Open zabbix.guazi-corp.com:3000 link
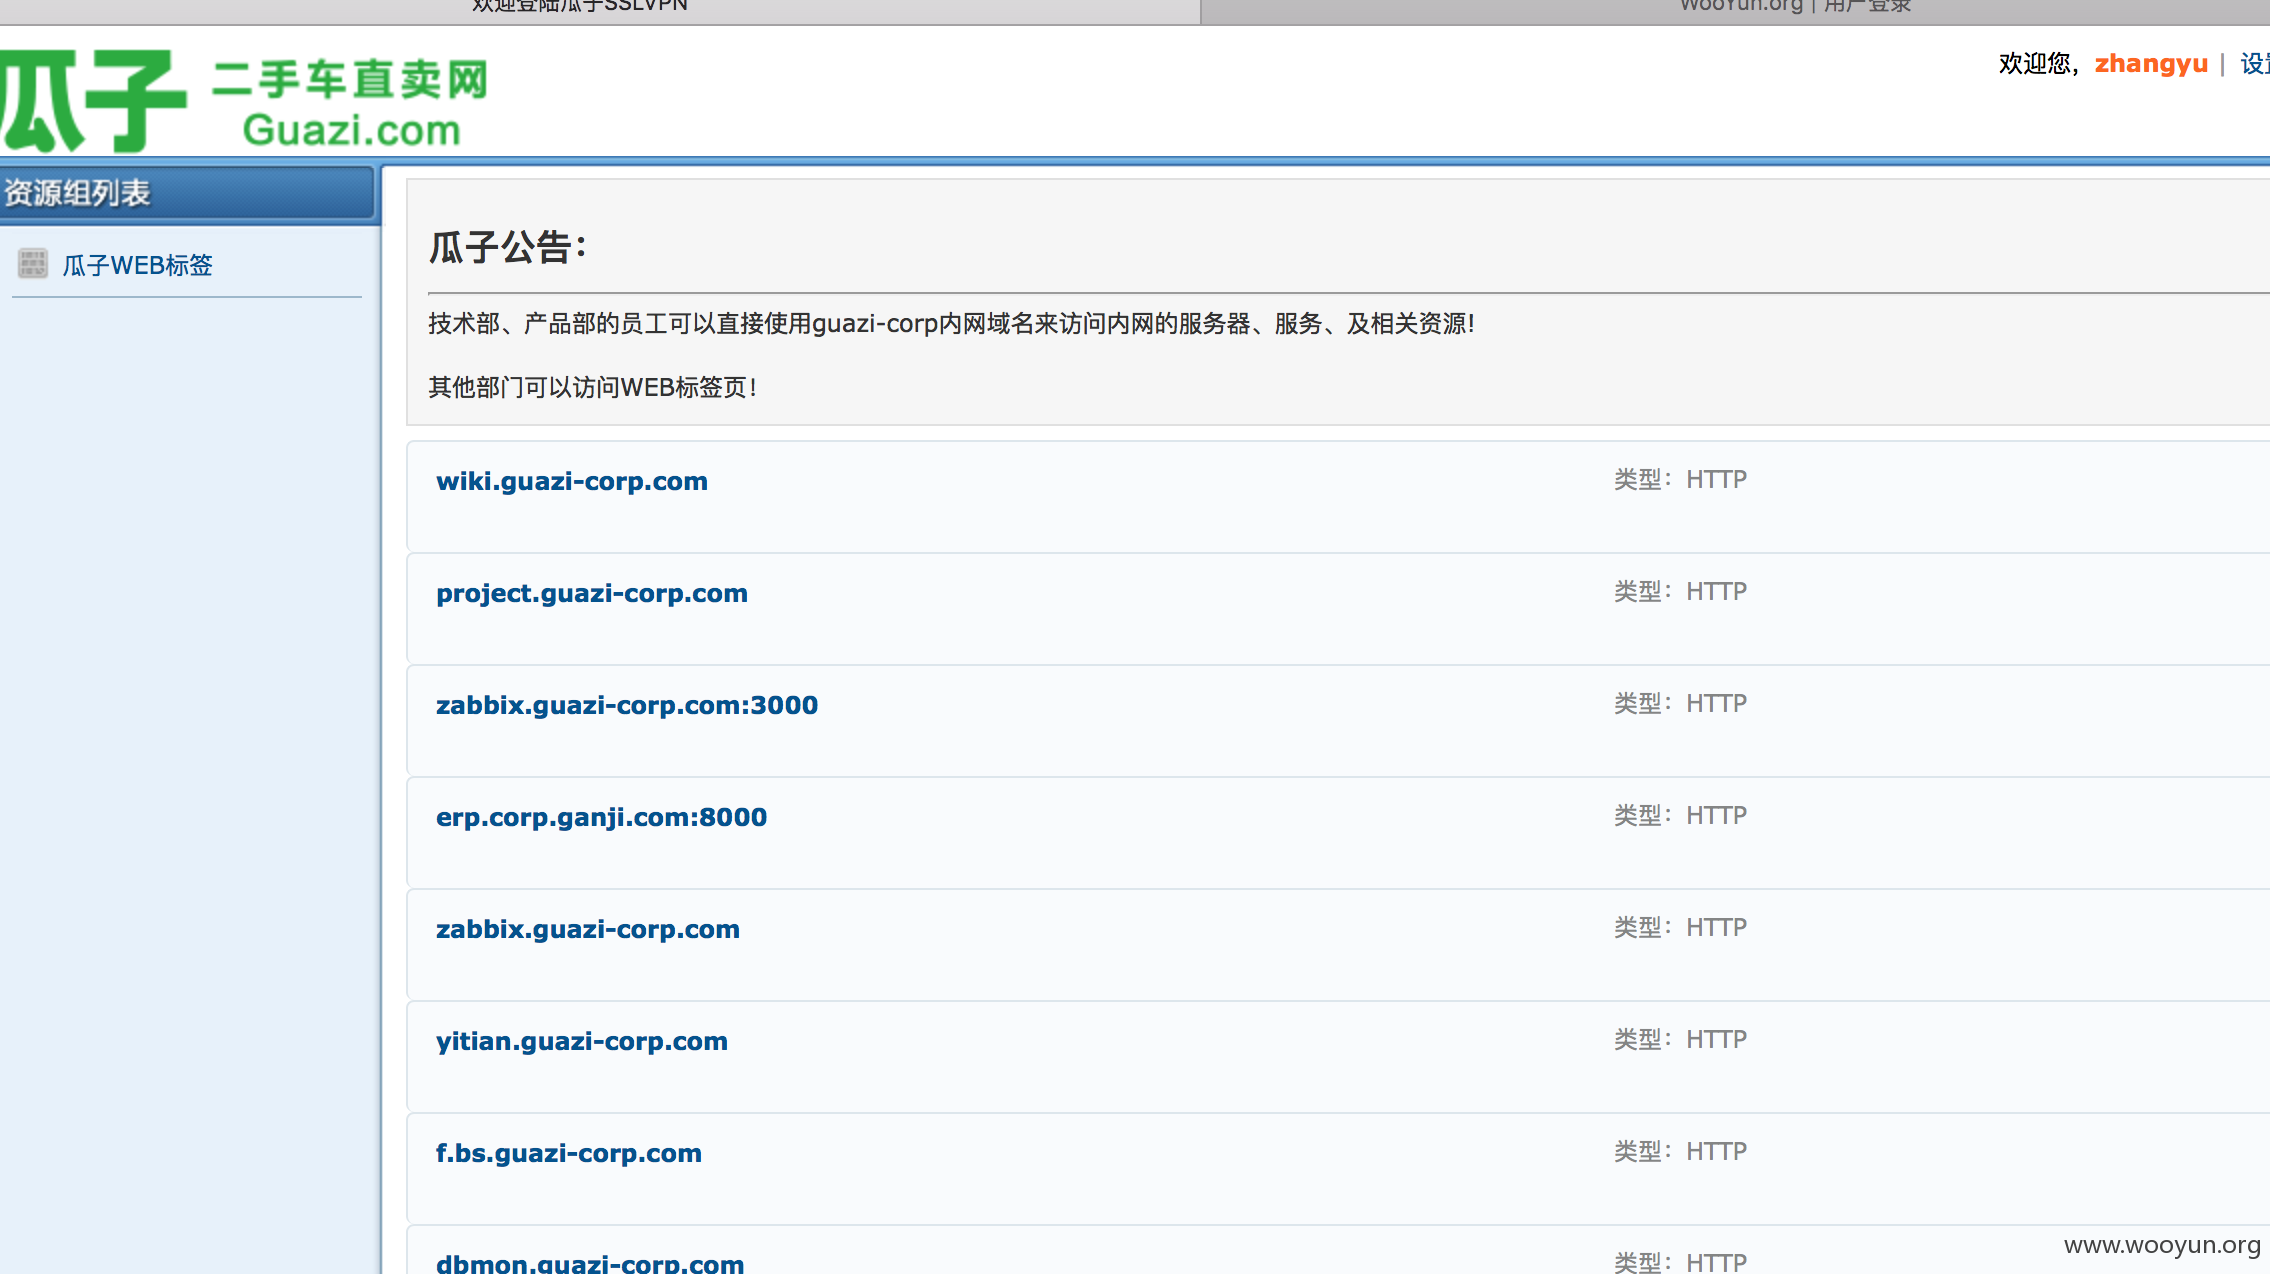Viewport: 2270px width, 1274px height. (x=627, y=705)
